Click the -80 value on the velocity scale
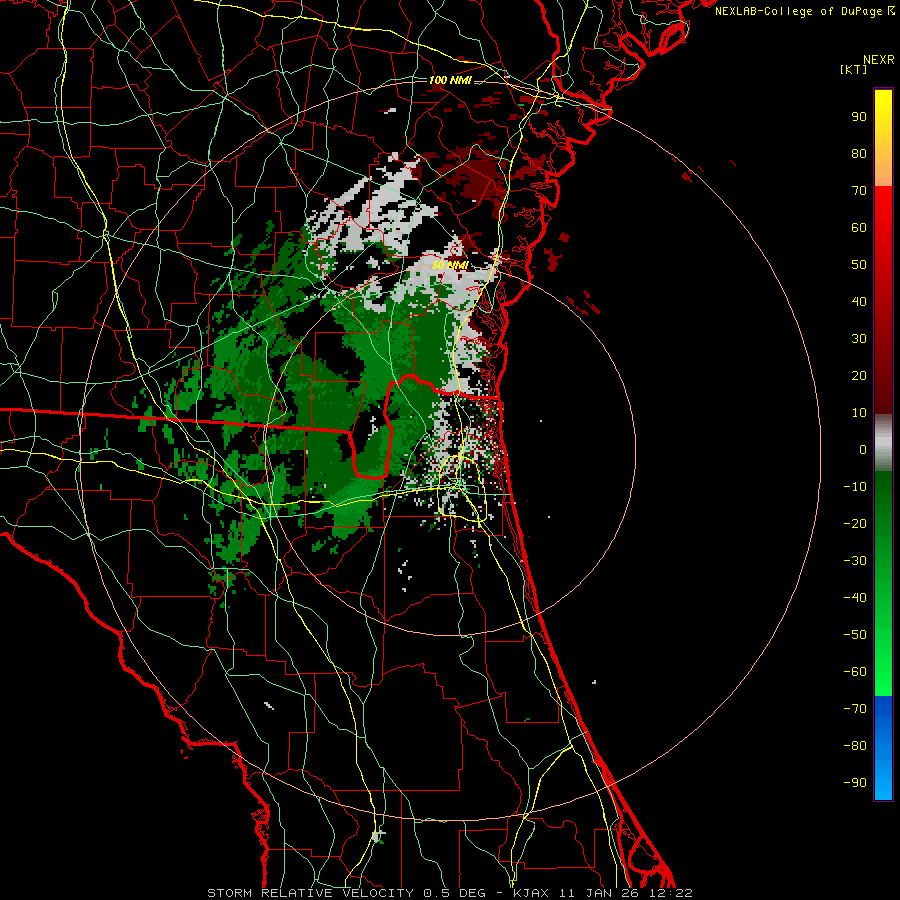The image size is (900, 900). [x=855, y=746]
